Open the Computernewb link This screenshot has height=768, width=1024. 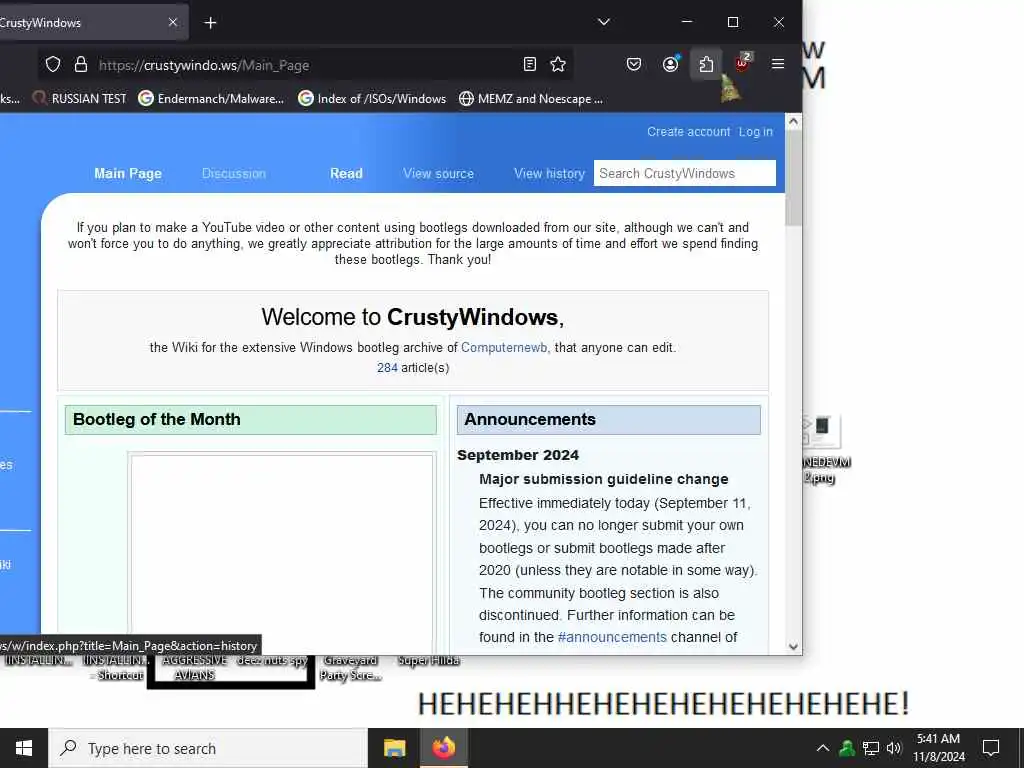coord(504,347)
